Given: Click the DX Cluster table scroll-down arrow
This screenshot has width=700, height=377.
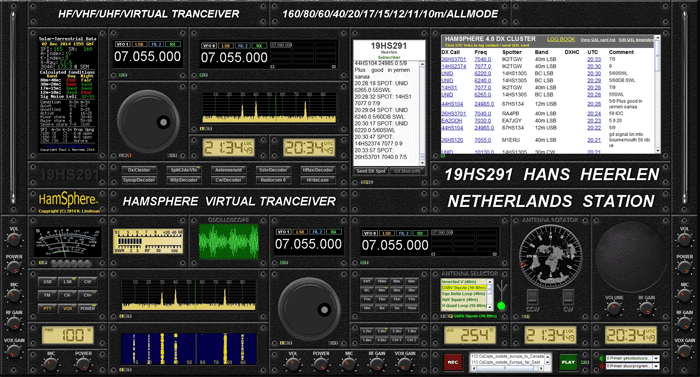Looking at the screenshot, I should (658, 151).
